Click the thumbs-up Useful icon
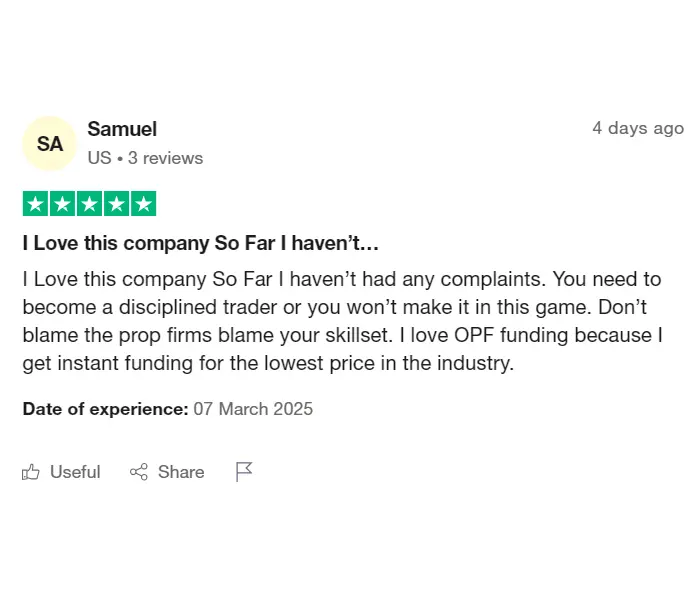This screenshot has width=700, height=600. tap(31, 472)
